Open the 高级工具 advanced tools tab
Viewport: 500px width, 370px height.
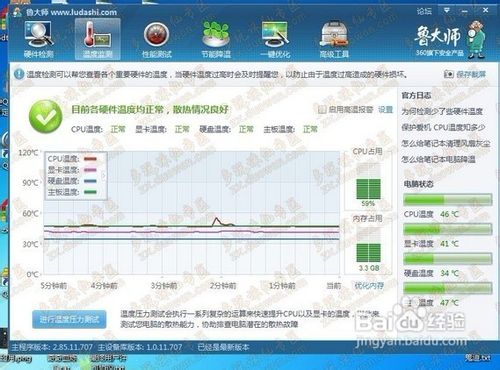334,39
